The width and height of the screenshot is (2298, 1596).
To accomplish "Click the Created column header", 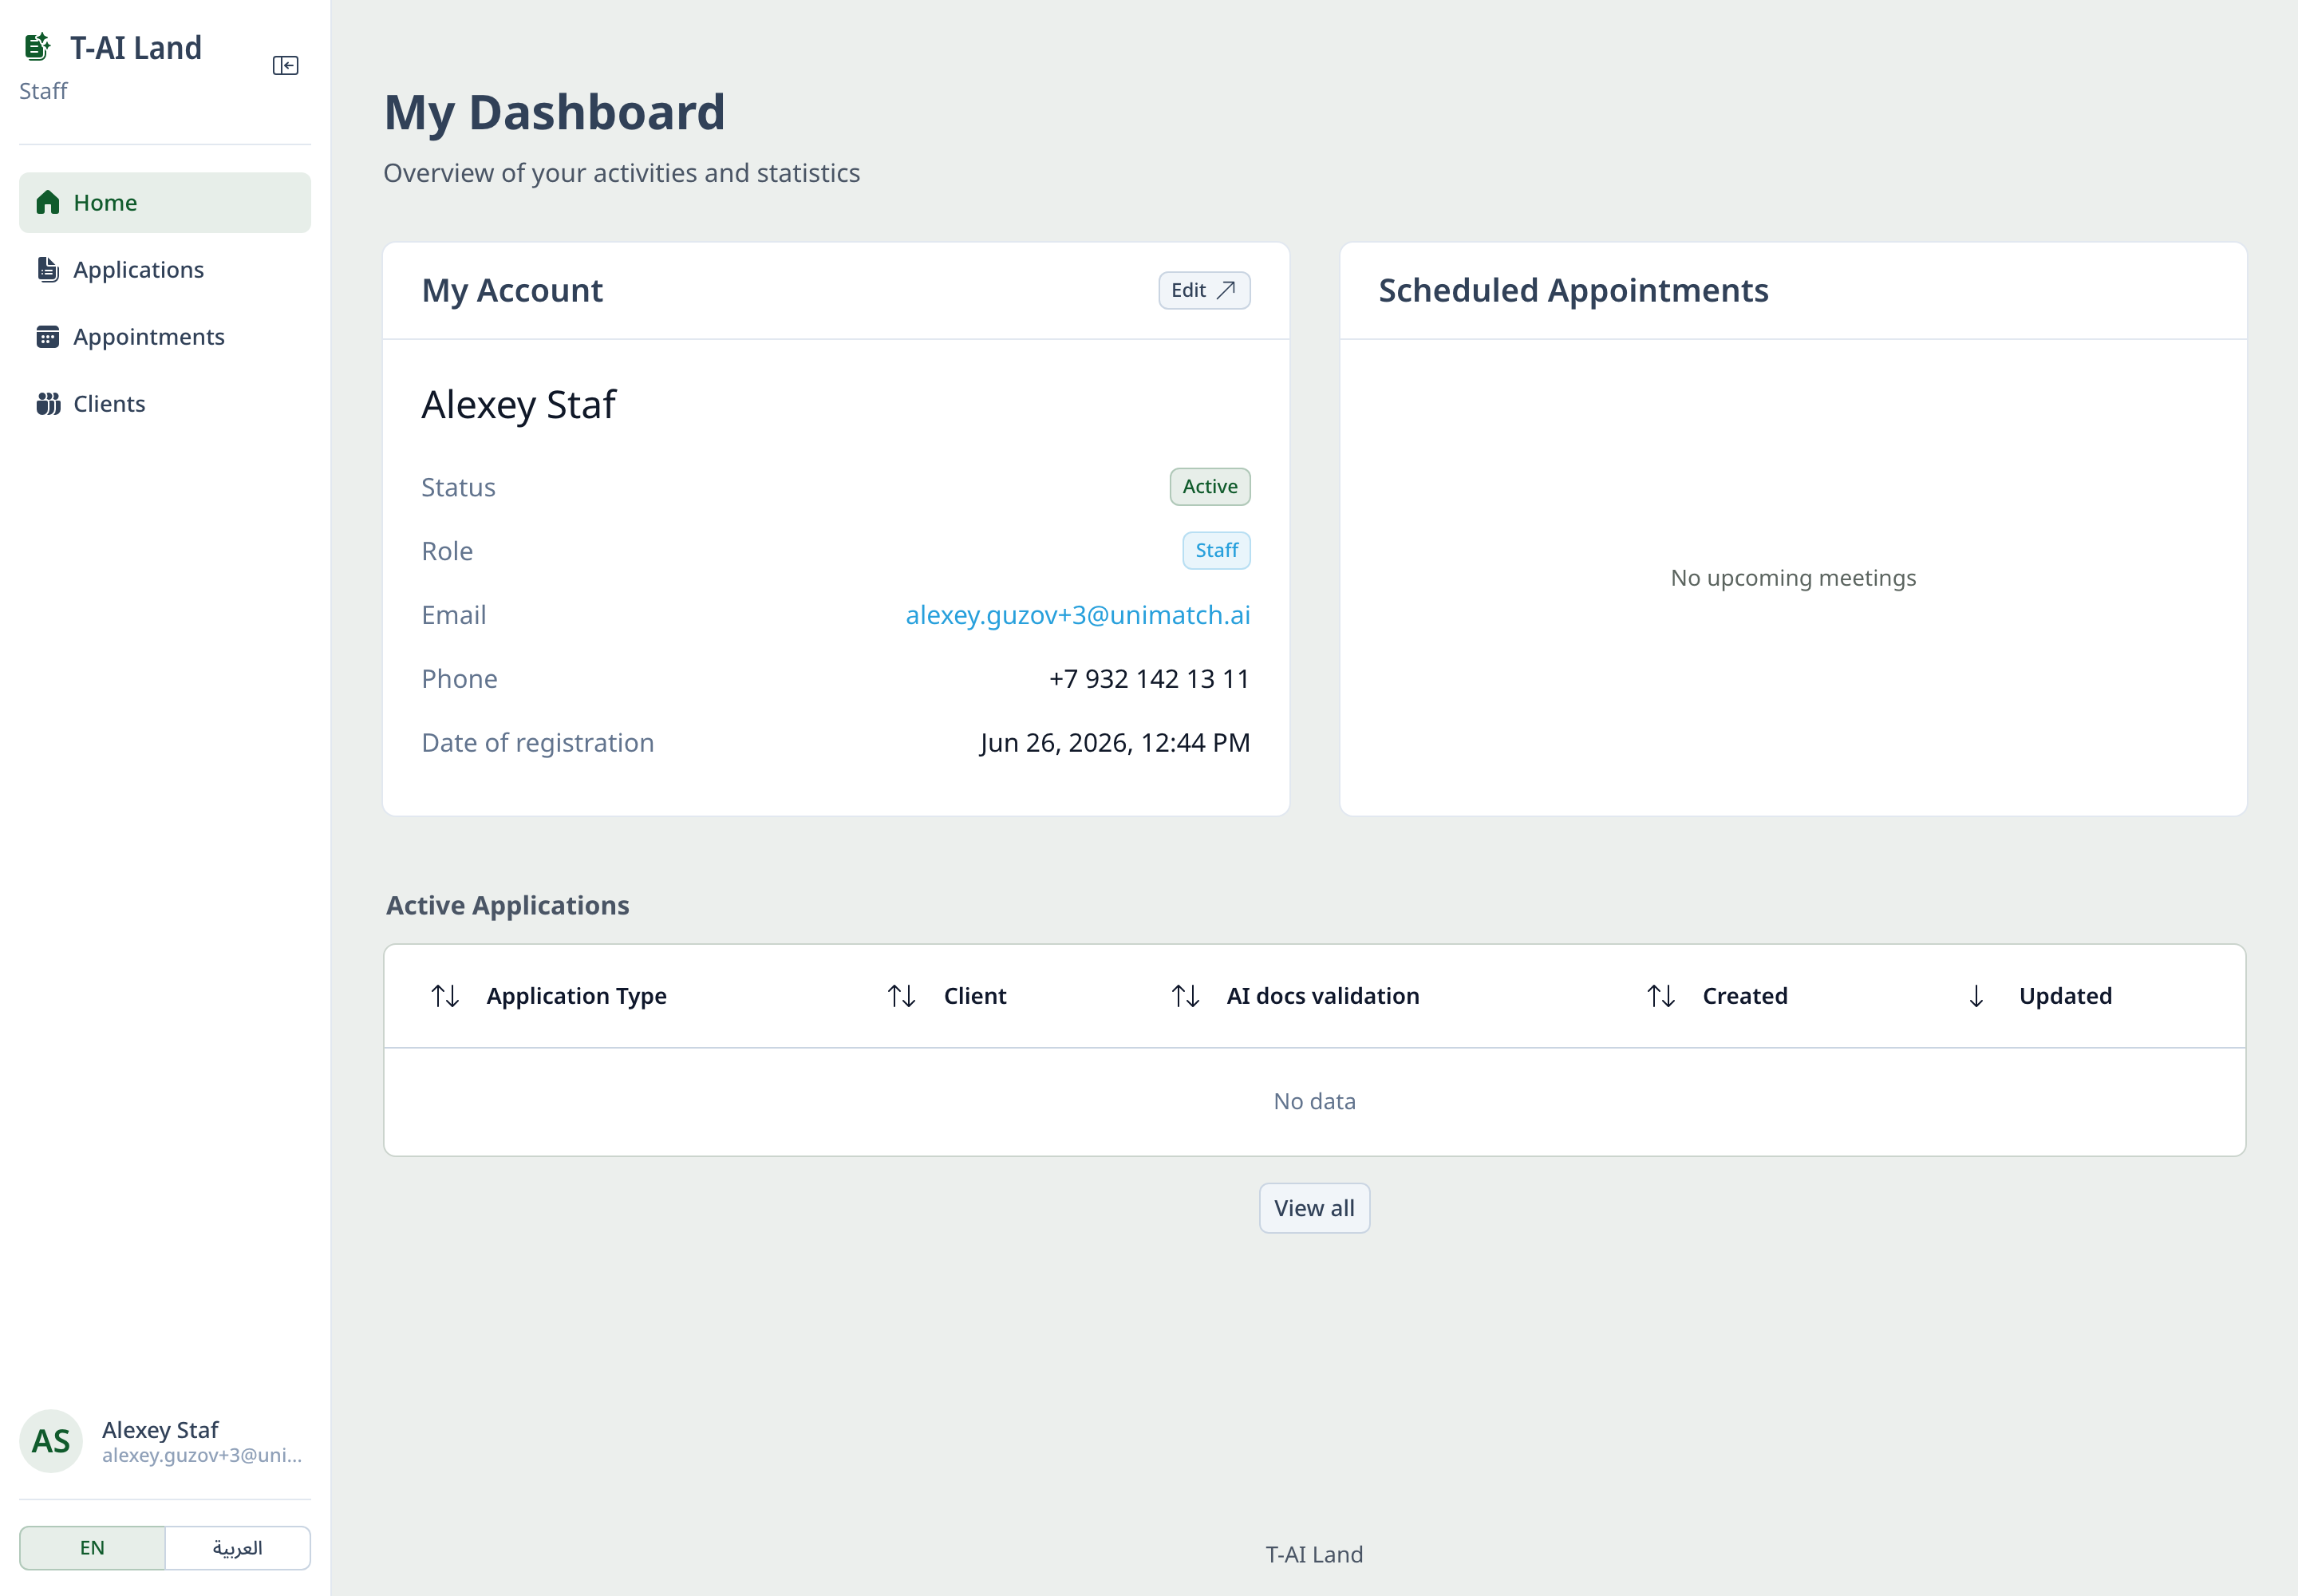I will pyautogui.click(x=1745, y=996).
